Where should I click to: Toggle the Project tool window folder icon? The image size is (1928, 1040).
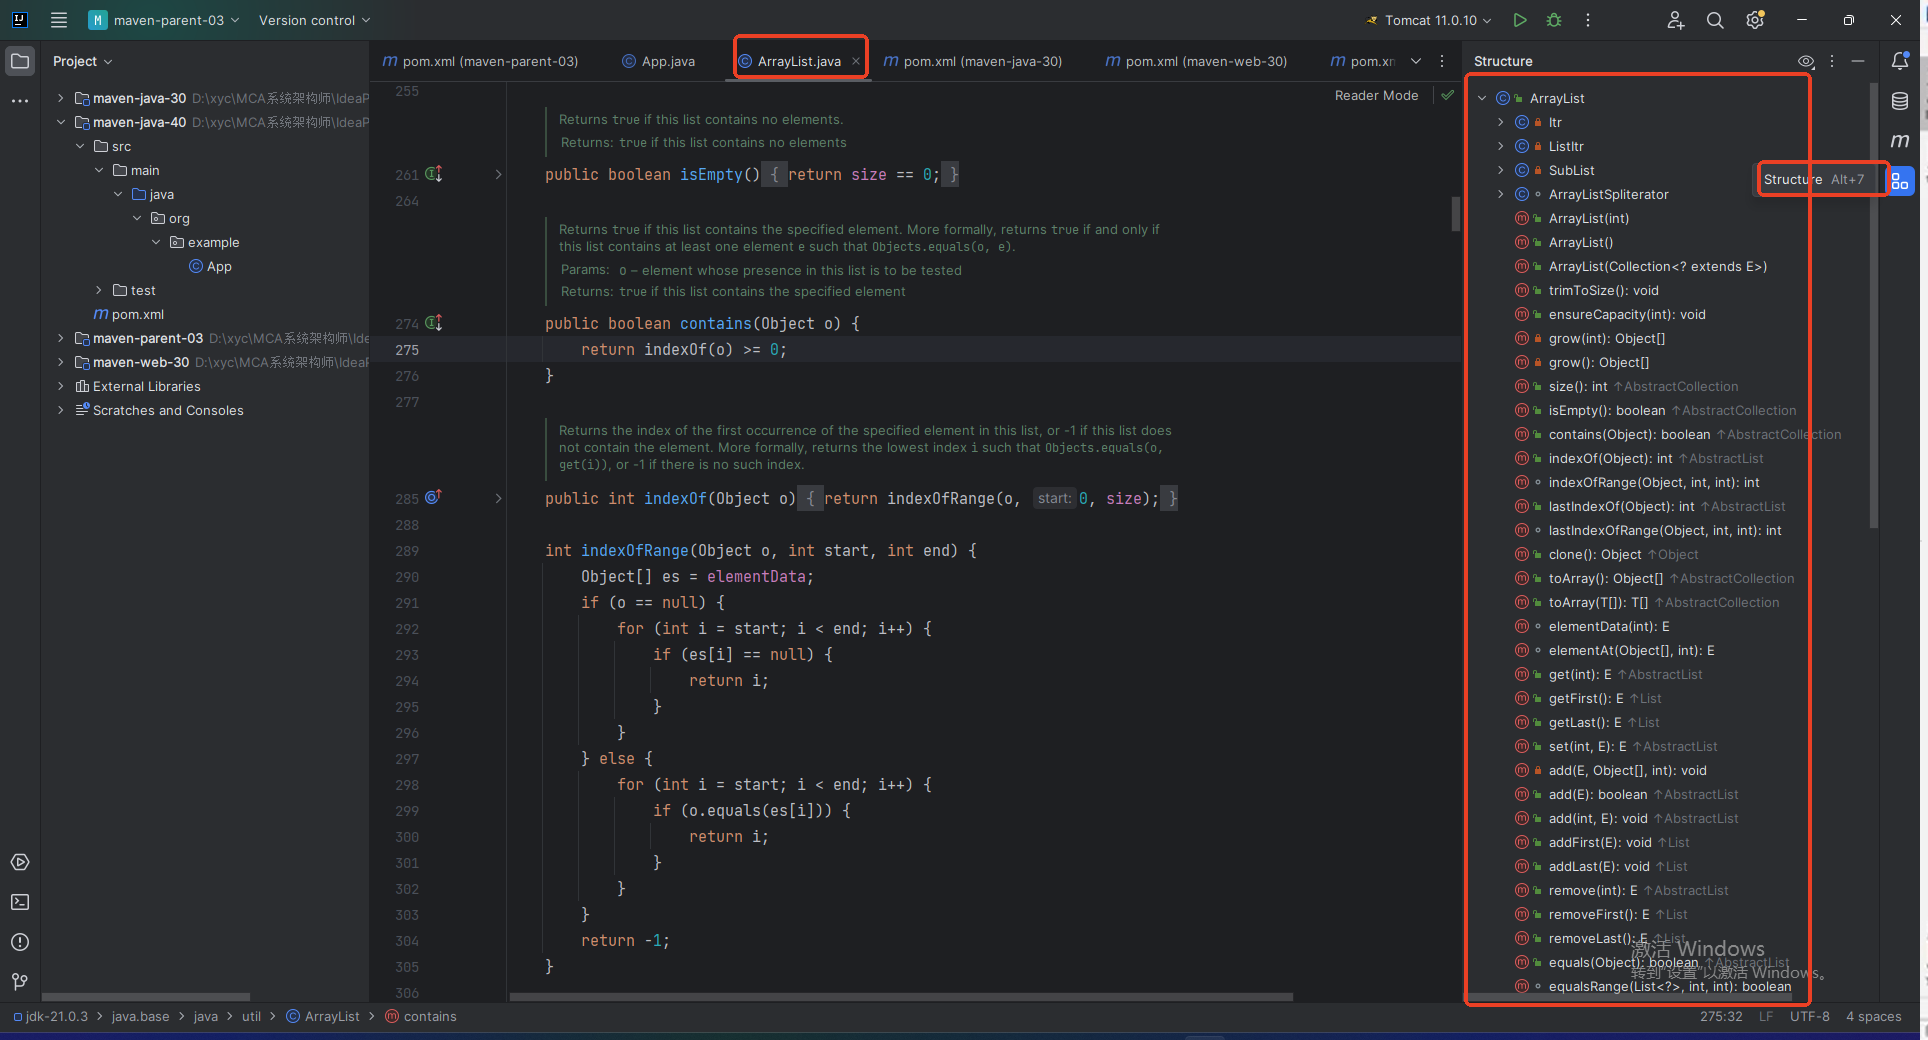[x=20, y=61]
